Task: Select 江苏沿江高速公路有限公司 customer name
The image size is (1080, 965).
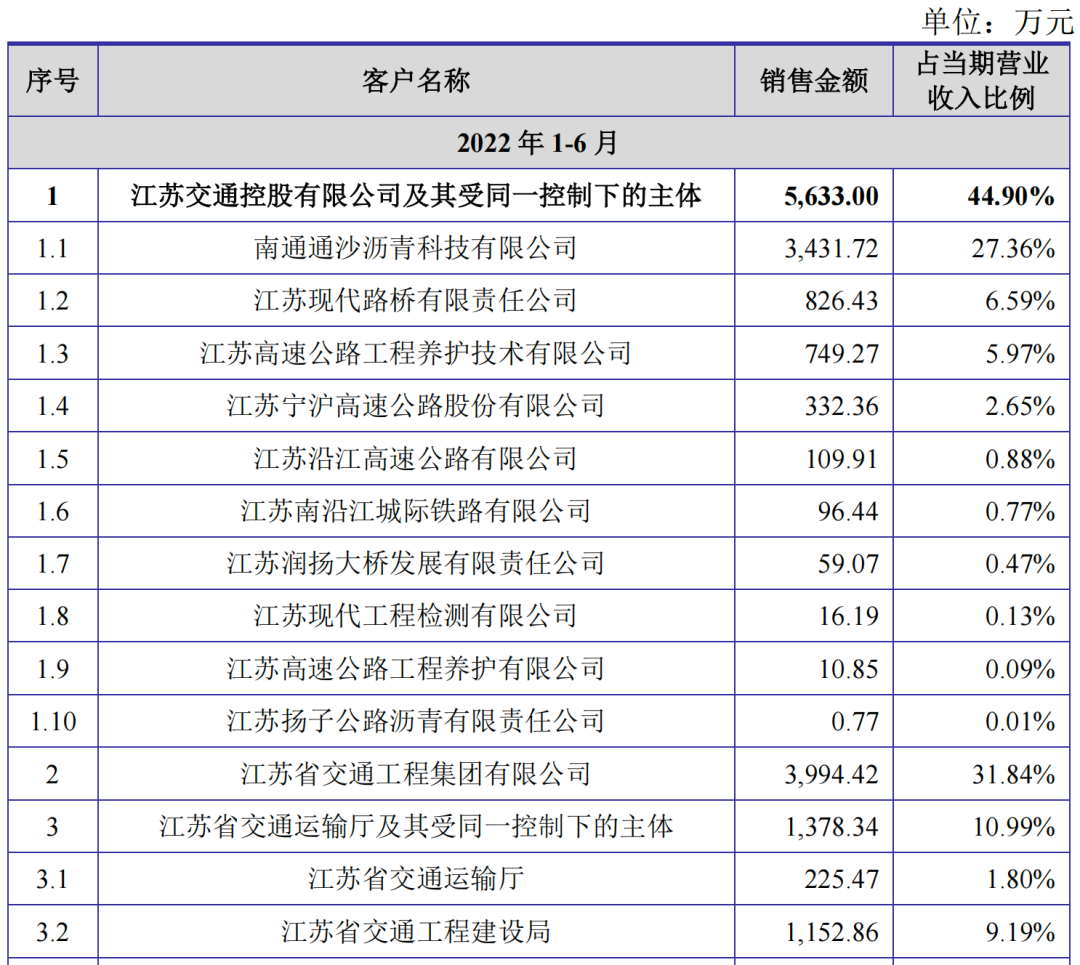Action: point(416,459)
